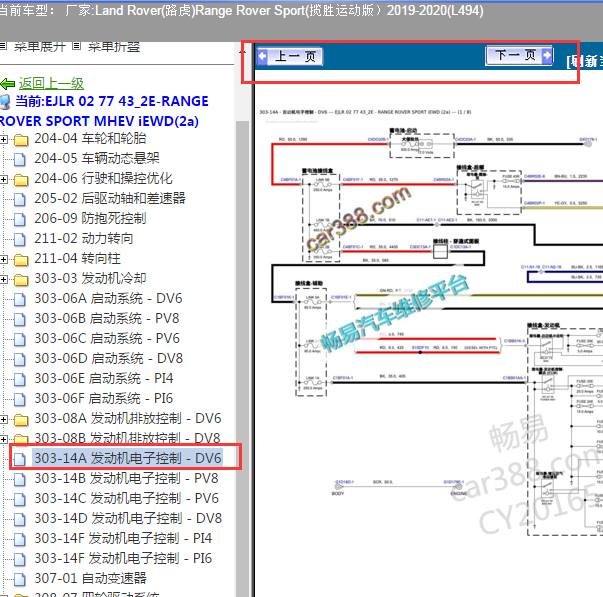Click the green back arrow icon
Screen dimensions: 603x597
[8, 83]
